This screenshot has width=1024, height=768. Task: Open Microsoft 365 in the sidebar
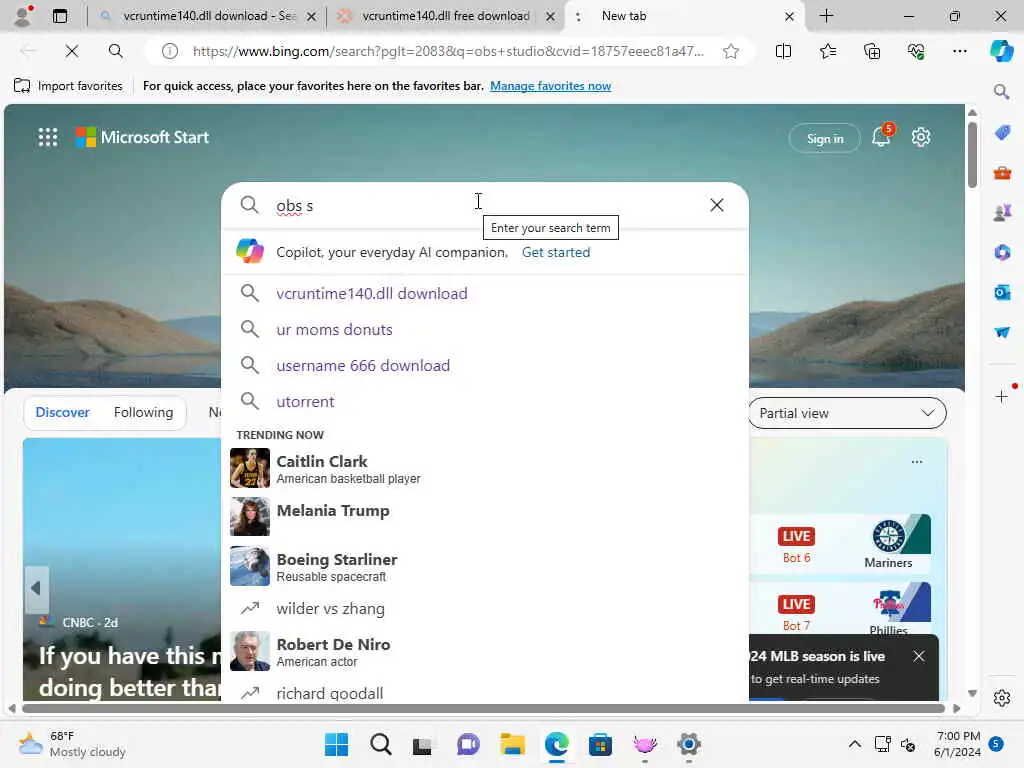[x=1002, y=252]
